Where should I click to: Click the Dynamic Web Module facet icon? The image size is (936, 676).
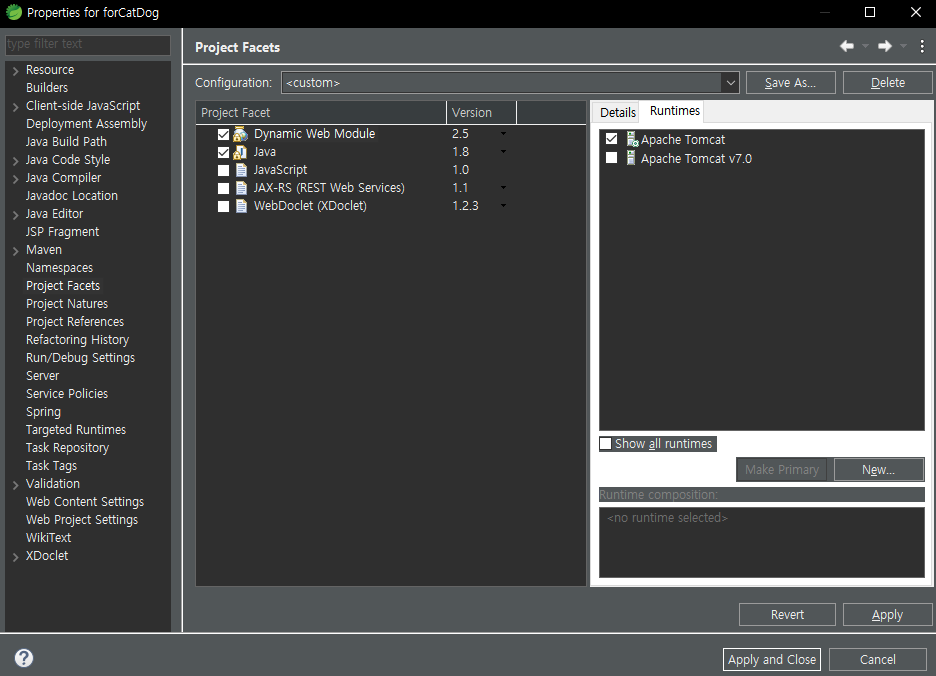(241, 134)
